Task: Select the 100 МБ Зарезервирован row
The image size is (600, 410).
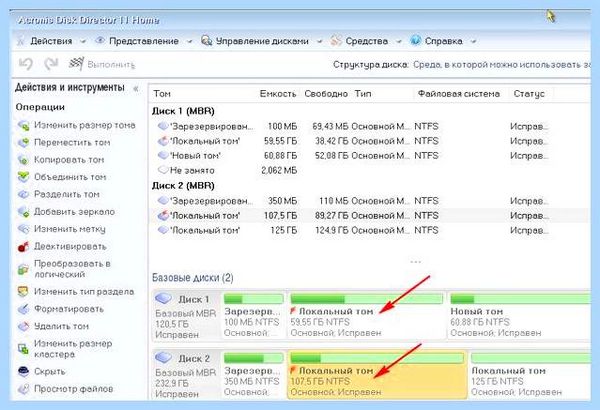Action: tap(369, 126)
